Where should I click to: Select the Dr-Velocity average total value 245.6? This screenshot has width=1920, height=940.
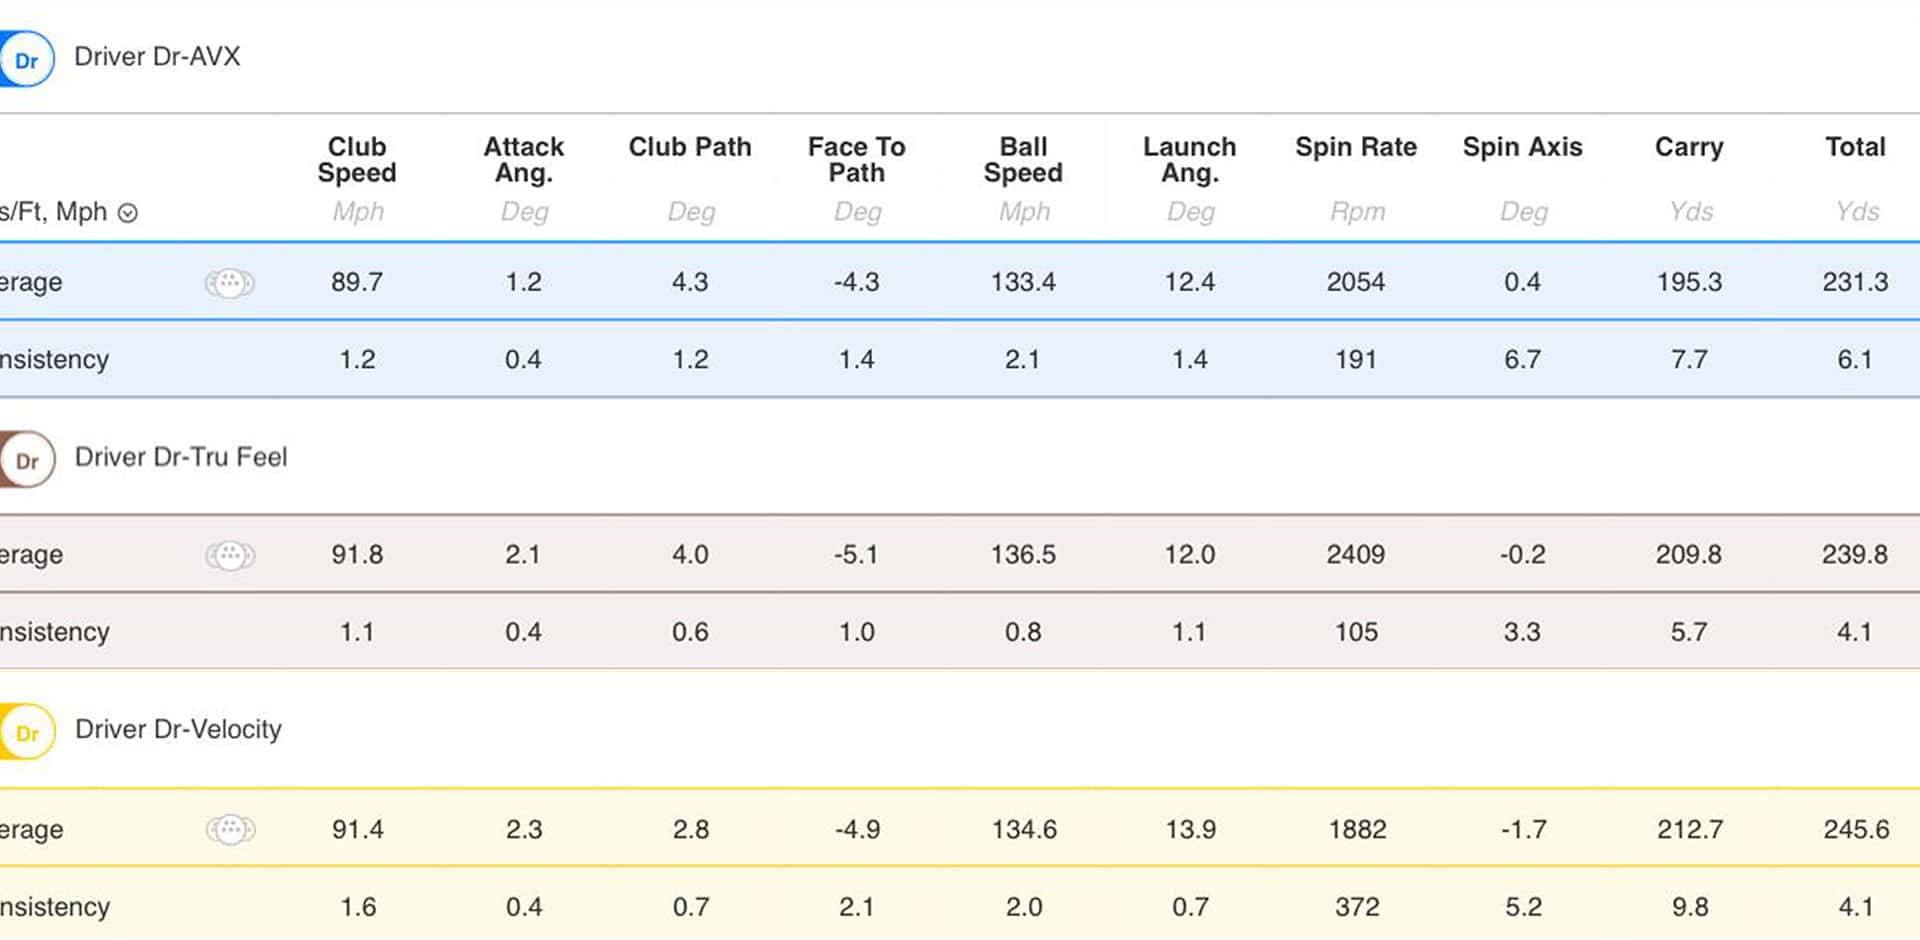click(x=1855, y=829)
